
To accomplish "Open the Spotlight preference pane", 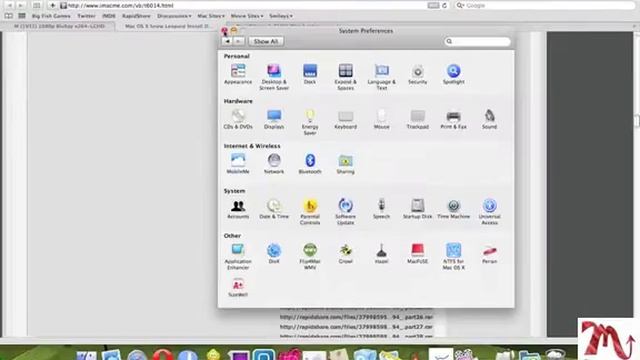I will tap(453, 74).
